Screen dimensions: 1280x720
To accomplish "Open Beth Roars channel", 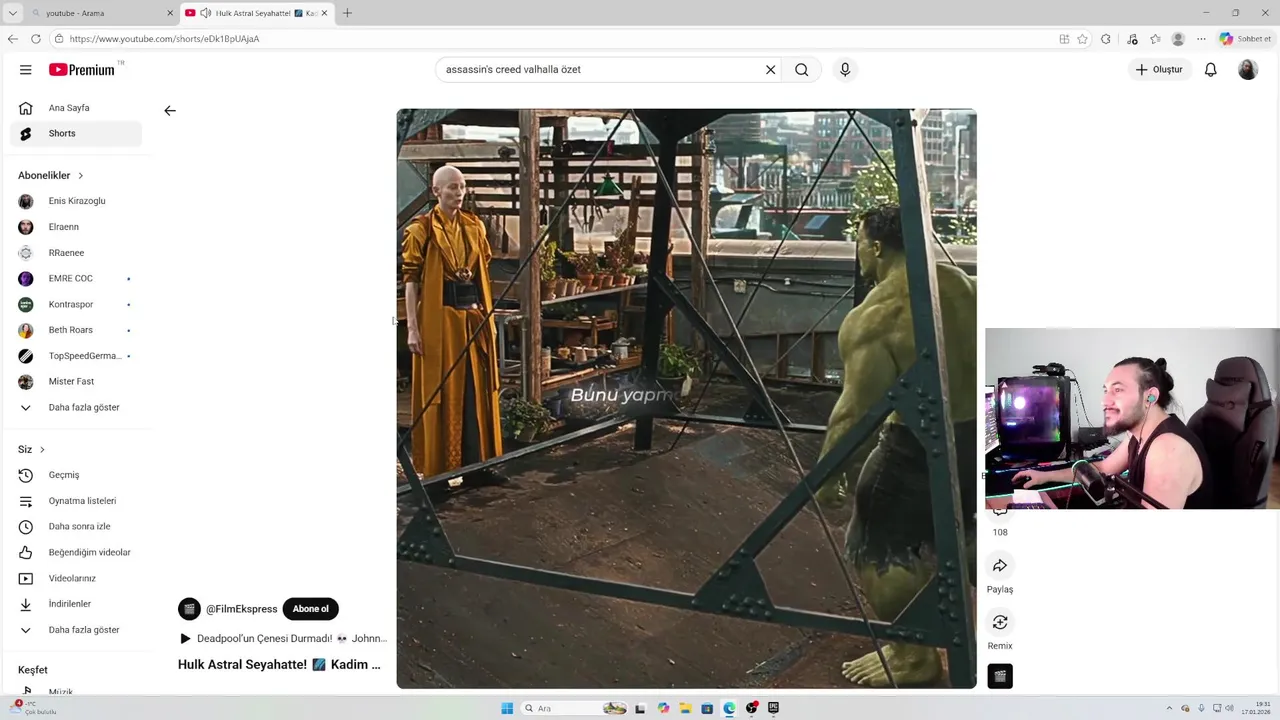I will point(76,330).
